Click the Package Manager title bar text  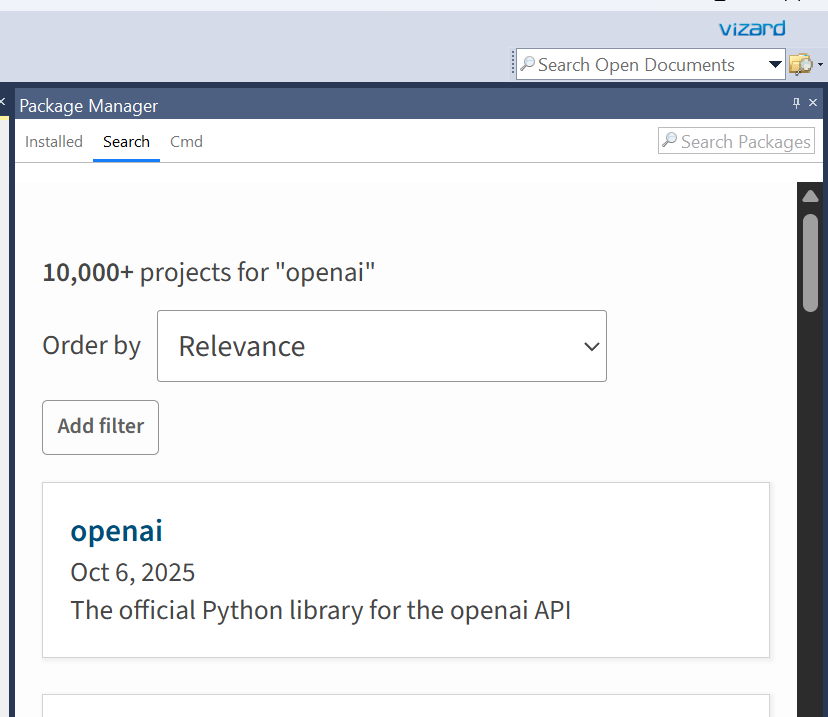pos(89,106)
